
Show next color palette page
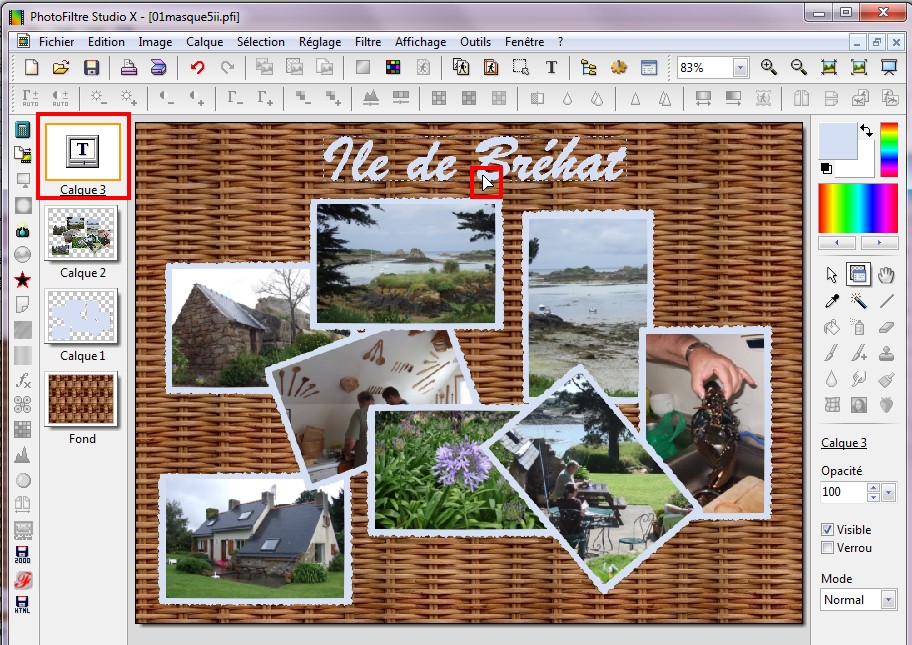(x=879, y=243)
